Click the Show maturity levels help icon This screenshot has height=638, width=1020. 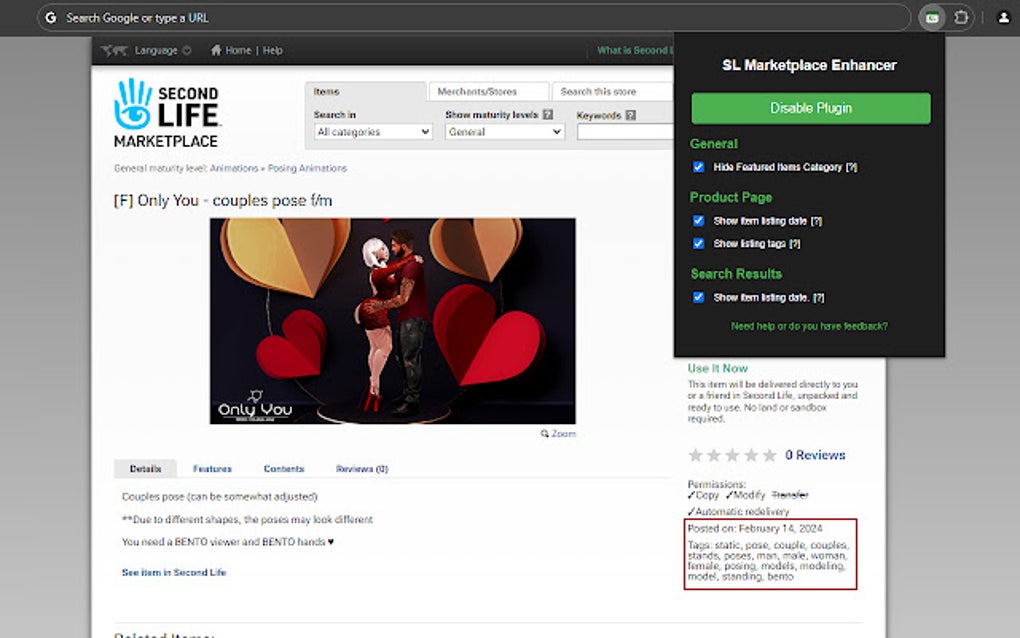pyautogui.click(x=546, y=113)
